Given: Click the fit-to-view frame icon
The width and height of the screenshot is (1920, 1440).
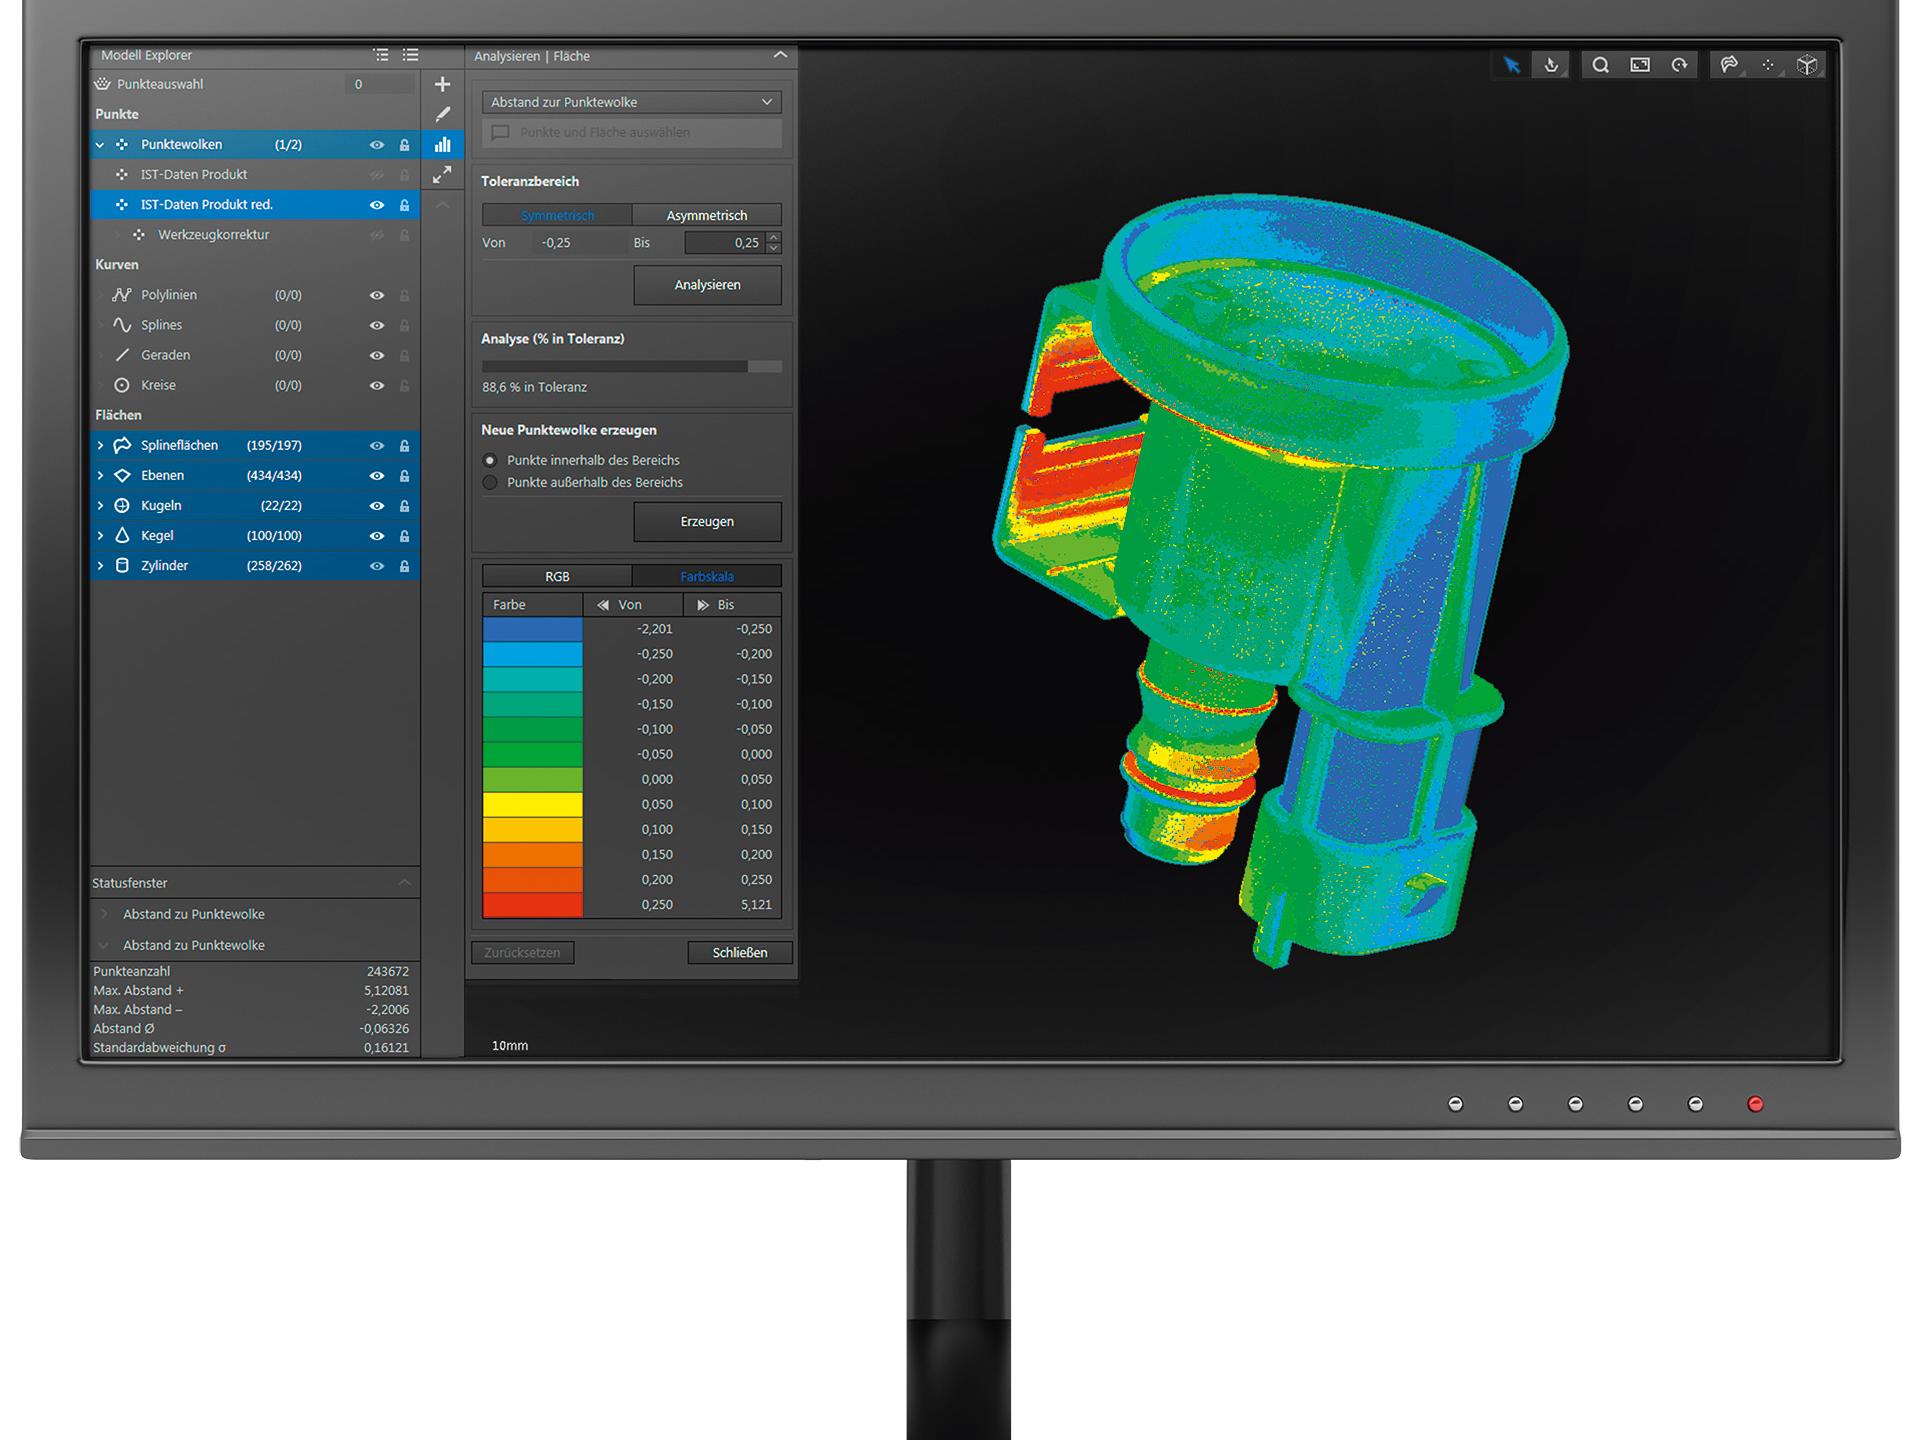Looking at the screenshot, I should [1640, 65].
